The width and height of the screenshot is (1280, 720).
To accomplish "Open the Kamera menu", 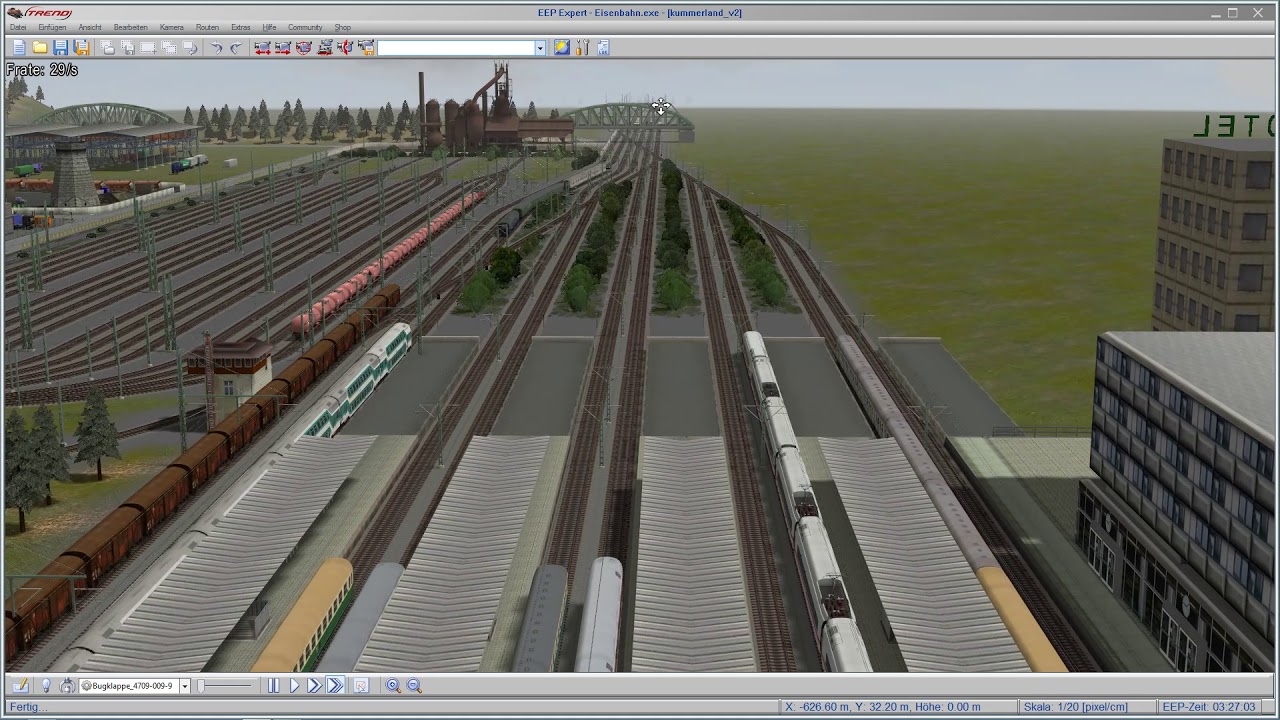I will pyautogui.click(x=172, y=27).
